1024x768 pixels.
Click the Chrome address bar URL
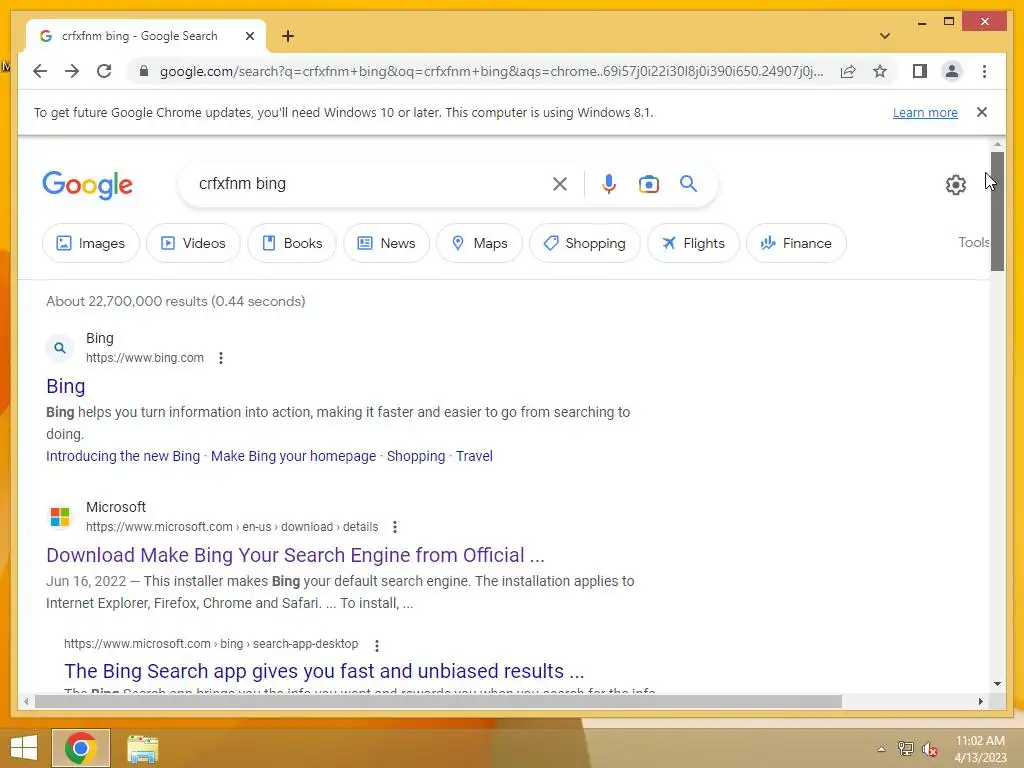tap(491, 71)
